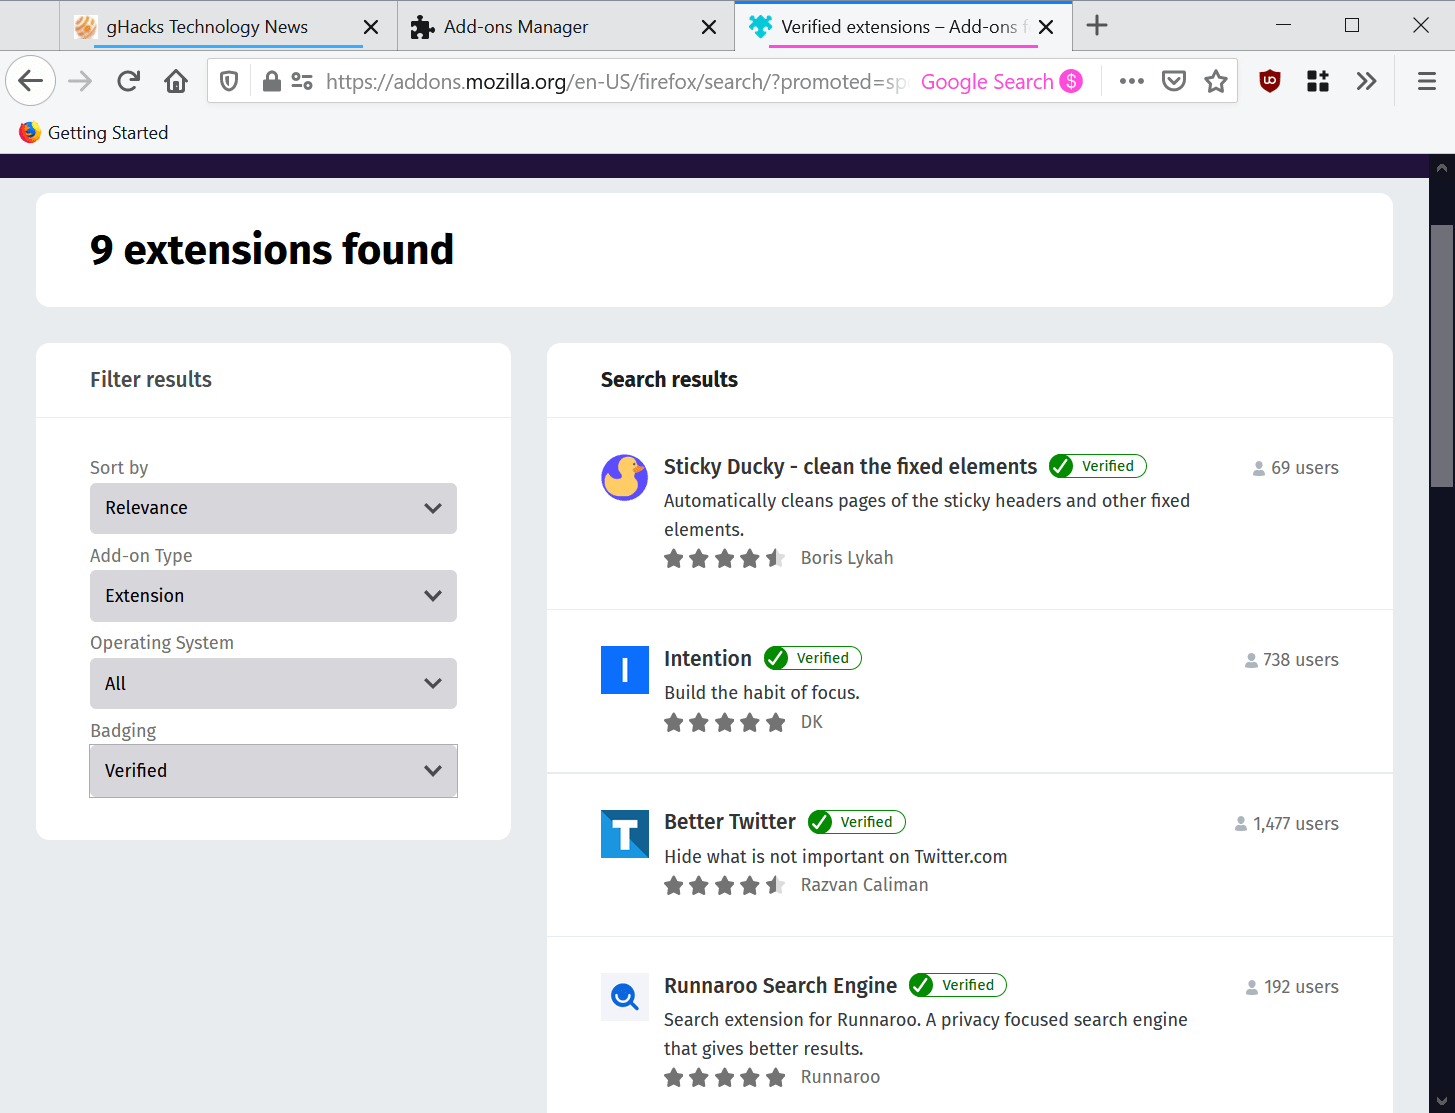This screenshot has width=1455, height=1113.
Task: Open the uBlock Origin extension icon
Action: (x=1270, y=82)
